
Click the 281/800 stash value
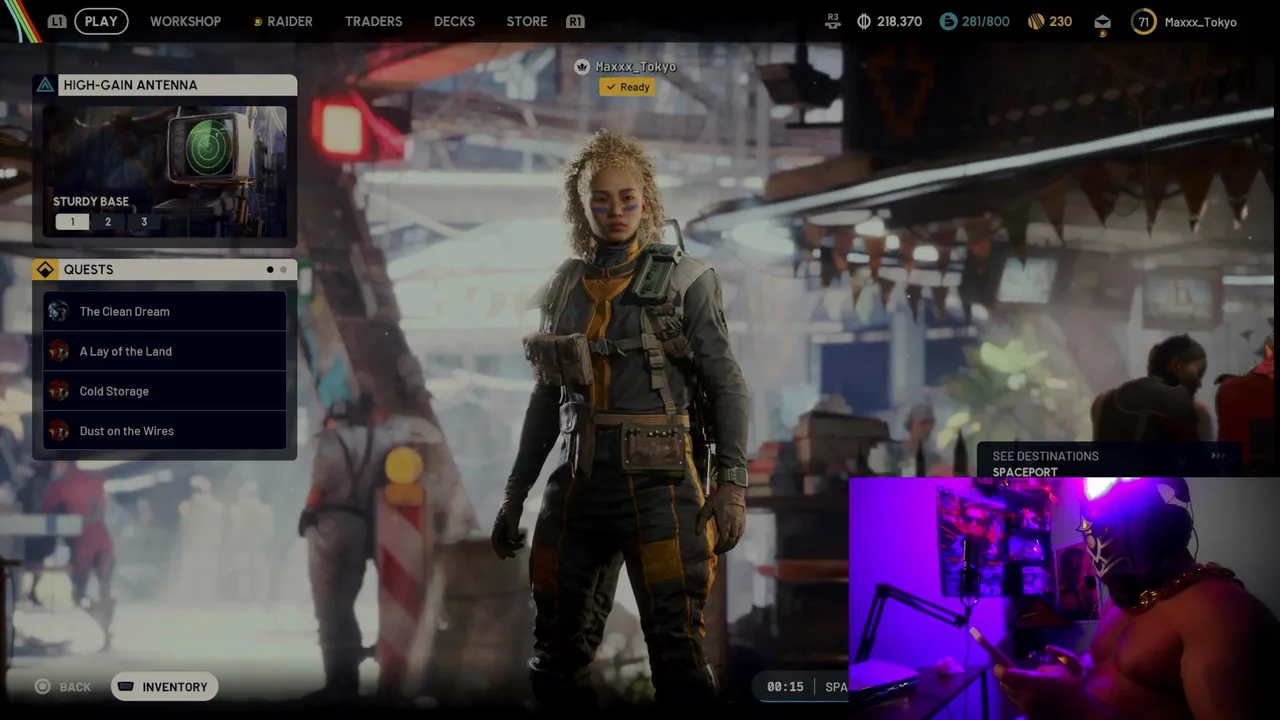click(x=985, y=21)
